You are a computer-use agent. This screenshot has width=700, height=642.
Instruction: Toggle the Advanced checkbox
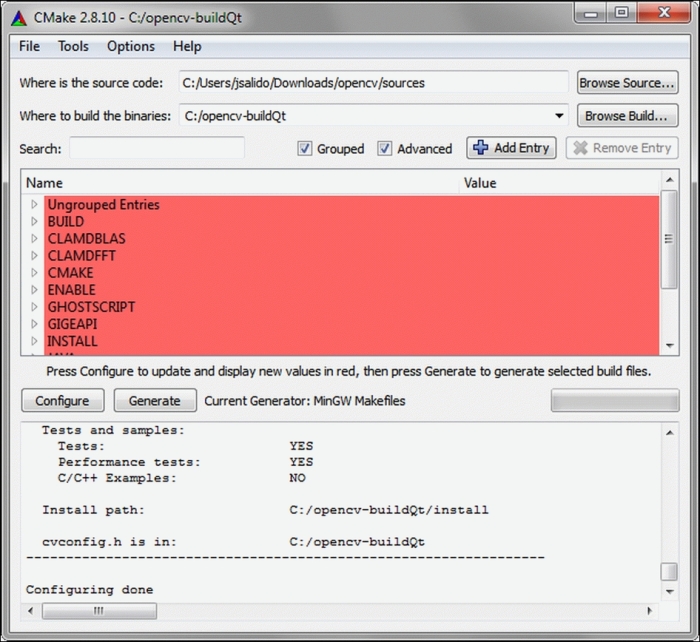pyautogui.click(x=384, y=148)
